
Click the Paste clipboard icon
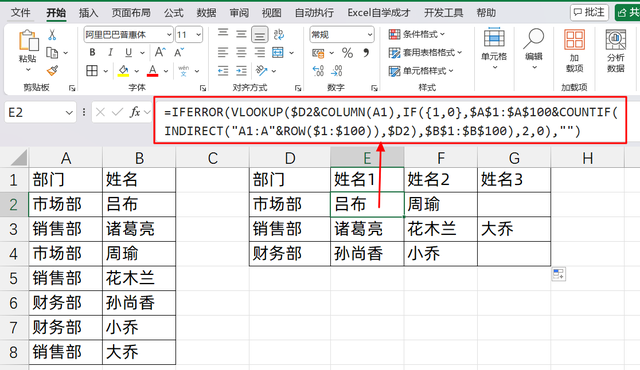click(x=28, y=40)
